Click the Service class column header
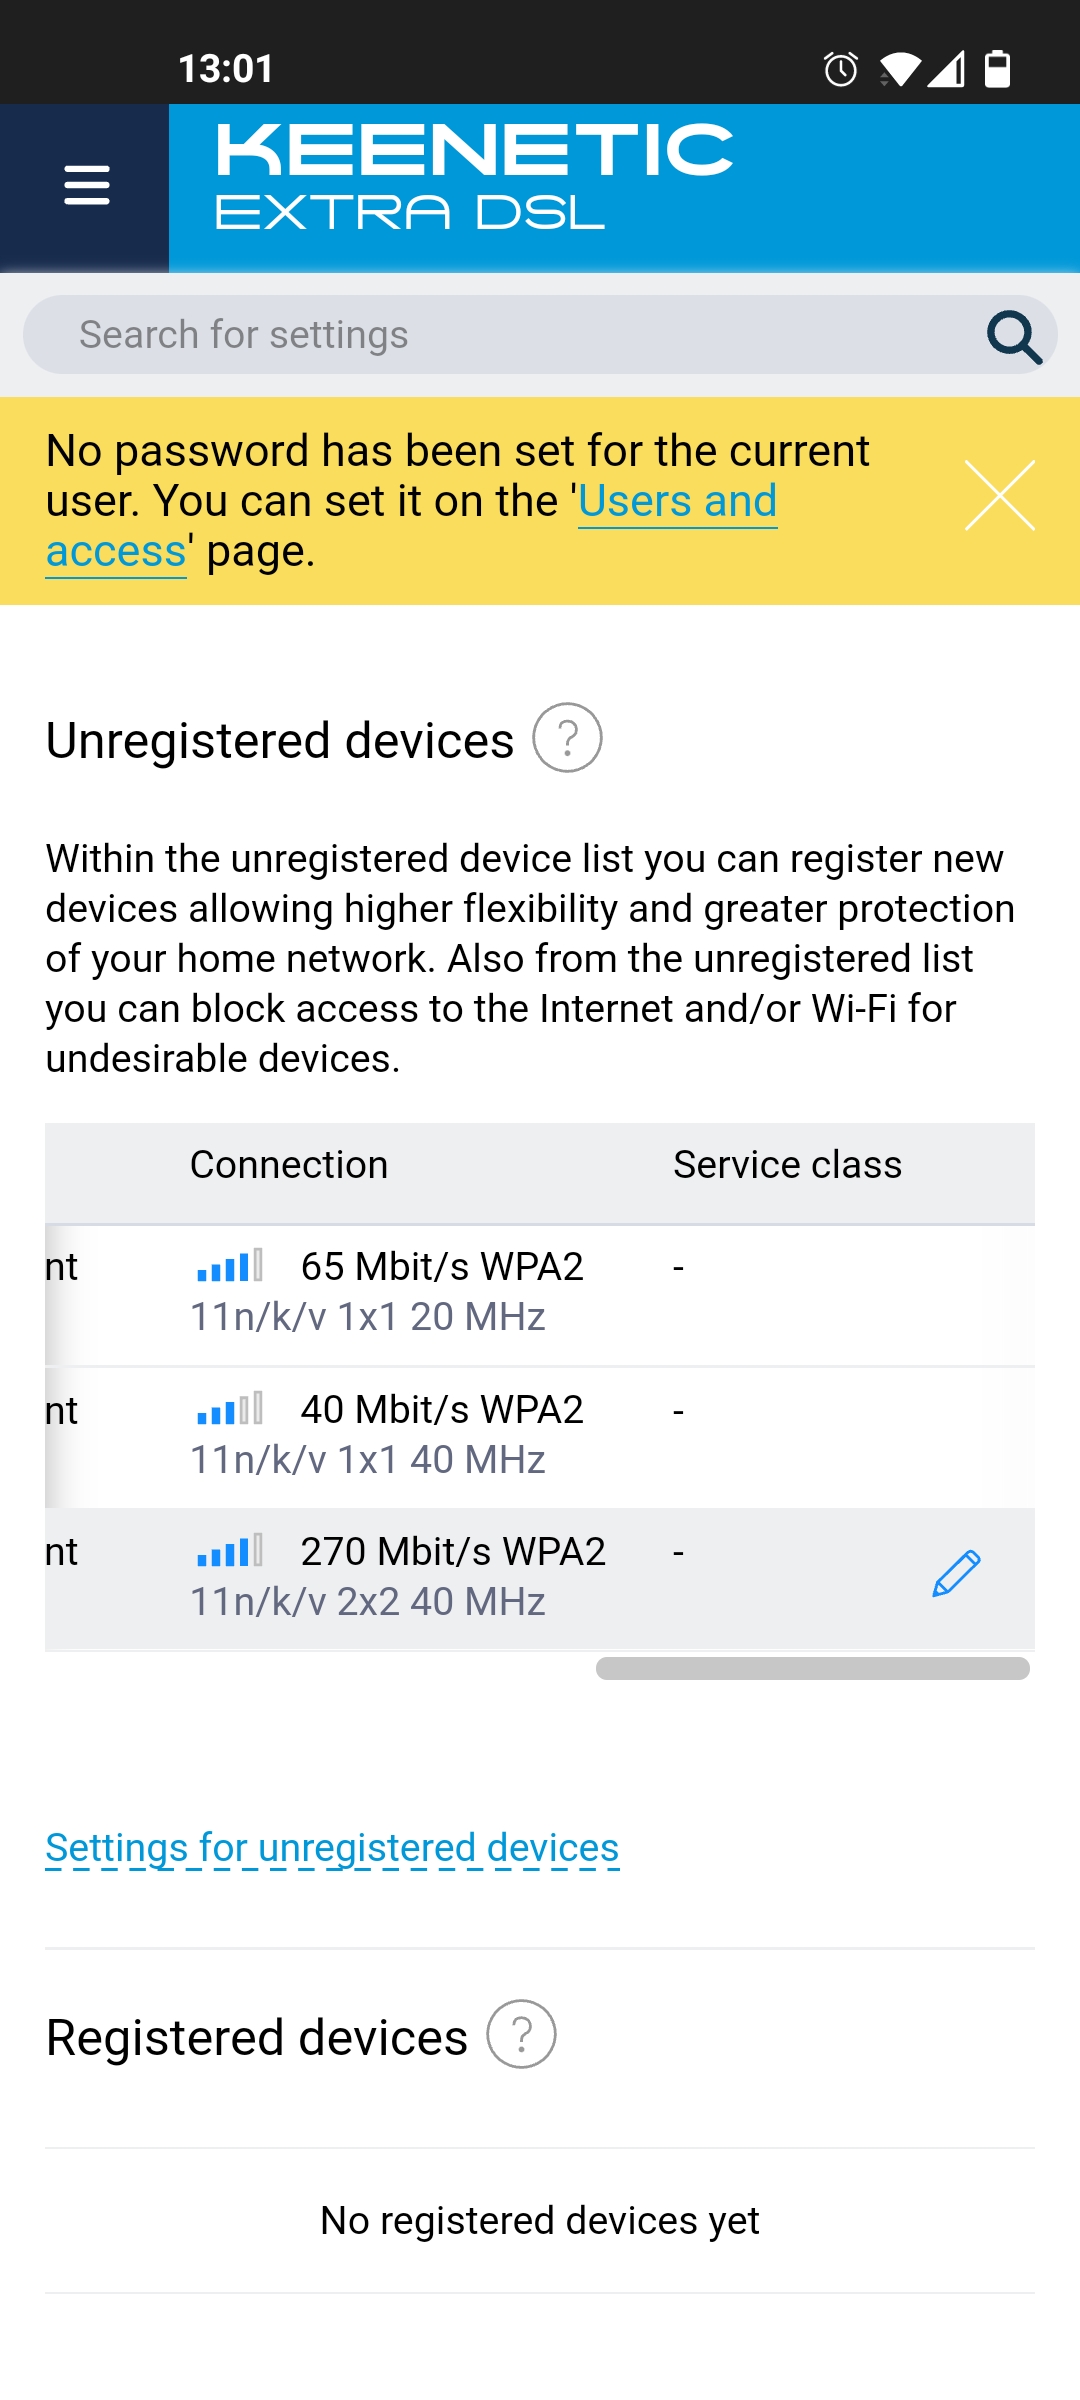Screen dimensions: 1080x2400 788,1165
